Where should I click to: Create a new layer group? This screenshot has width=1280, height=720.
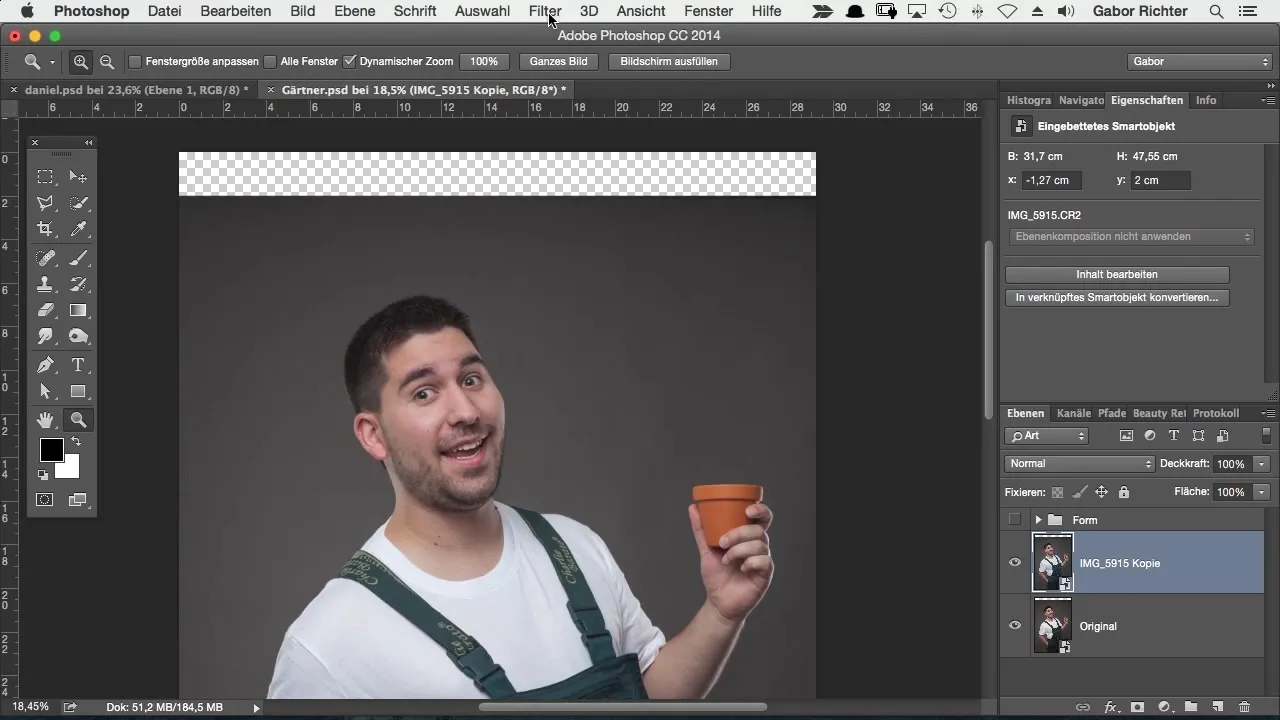pyautogui.click(x=1191, y=707)
